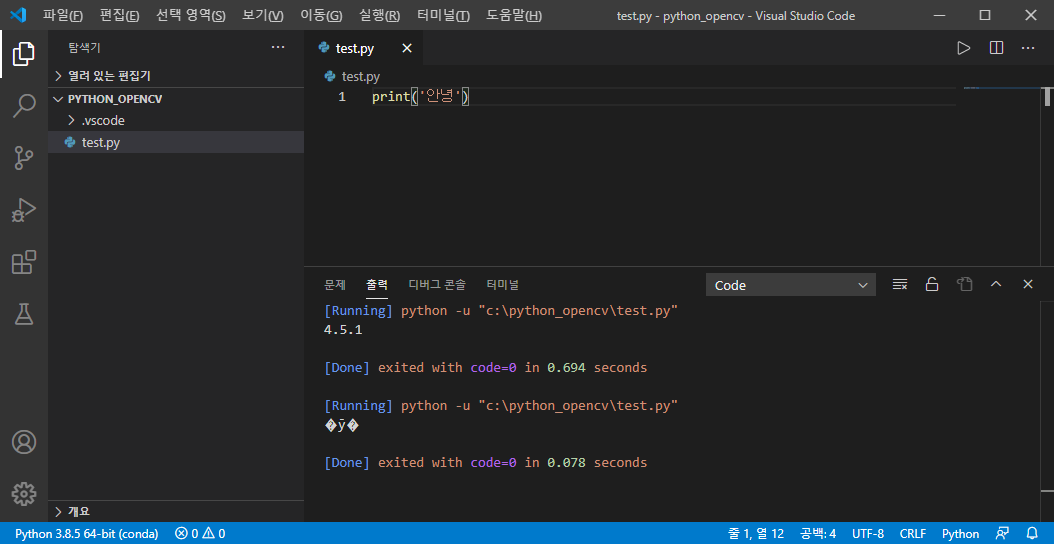Change end of line sequence CRLF

(x=913, y=534)
